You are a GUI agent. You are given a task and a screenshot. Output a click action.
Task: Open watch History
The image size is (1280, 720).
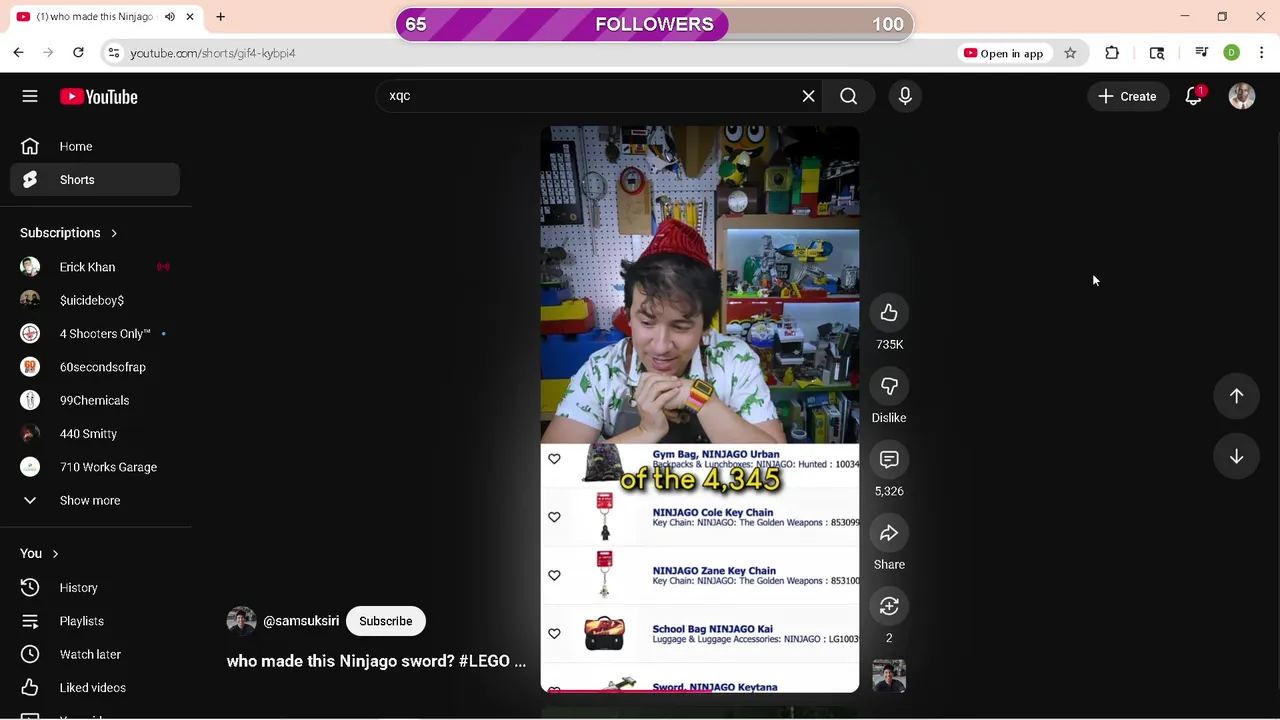(x=95, y=588)
